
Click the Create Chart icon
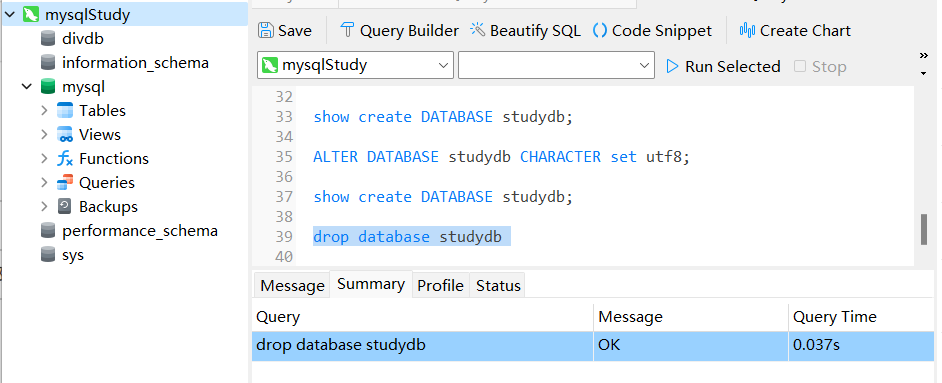coord(747,29)
